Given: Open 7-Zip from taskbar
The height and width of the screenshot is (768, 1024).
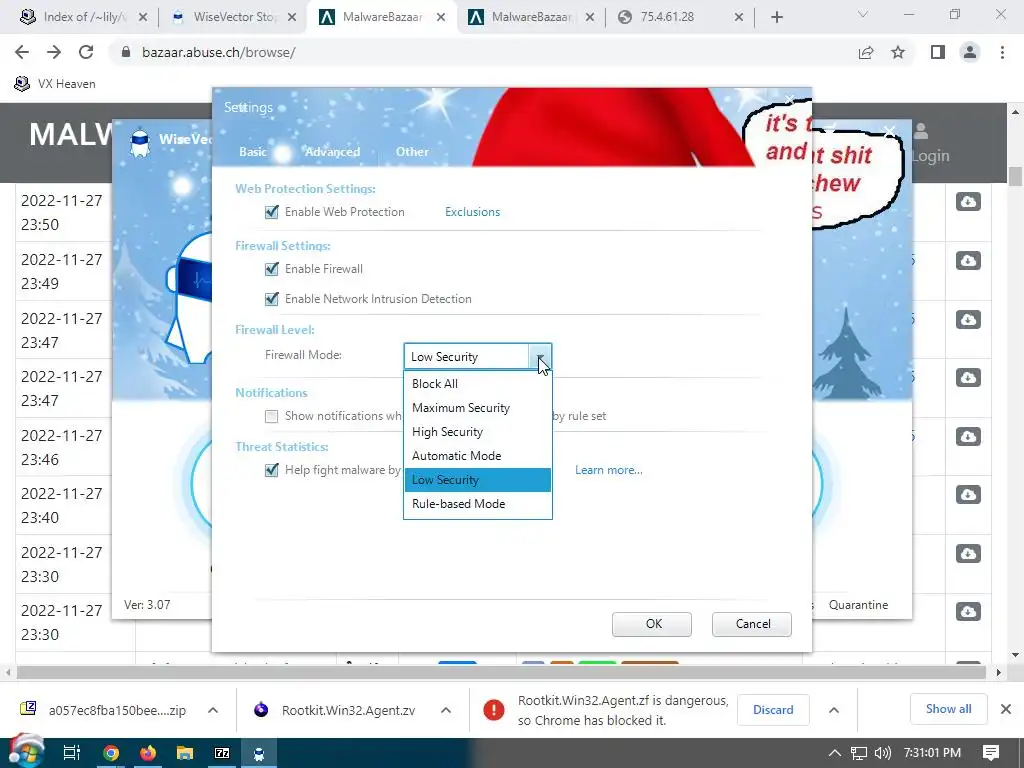Looking at the screenshot, I should [x=222, y=753].
